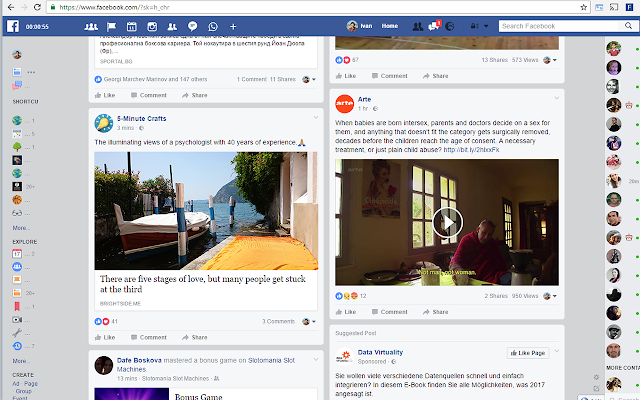This screenshot has height=400, width=640.
Task: Open the 5-Minute Crafts page name
Action: pos(142,119)
